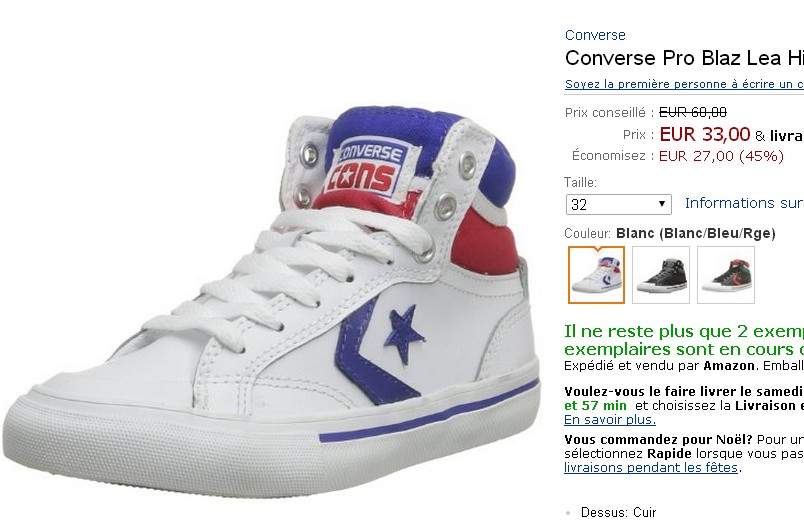Open the 'livraisons pendant les fêtes' link

click(651, 467)
